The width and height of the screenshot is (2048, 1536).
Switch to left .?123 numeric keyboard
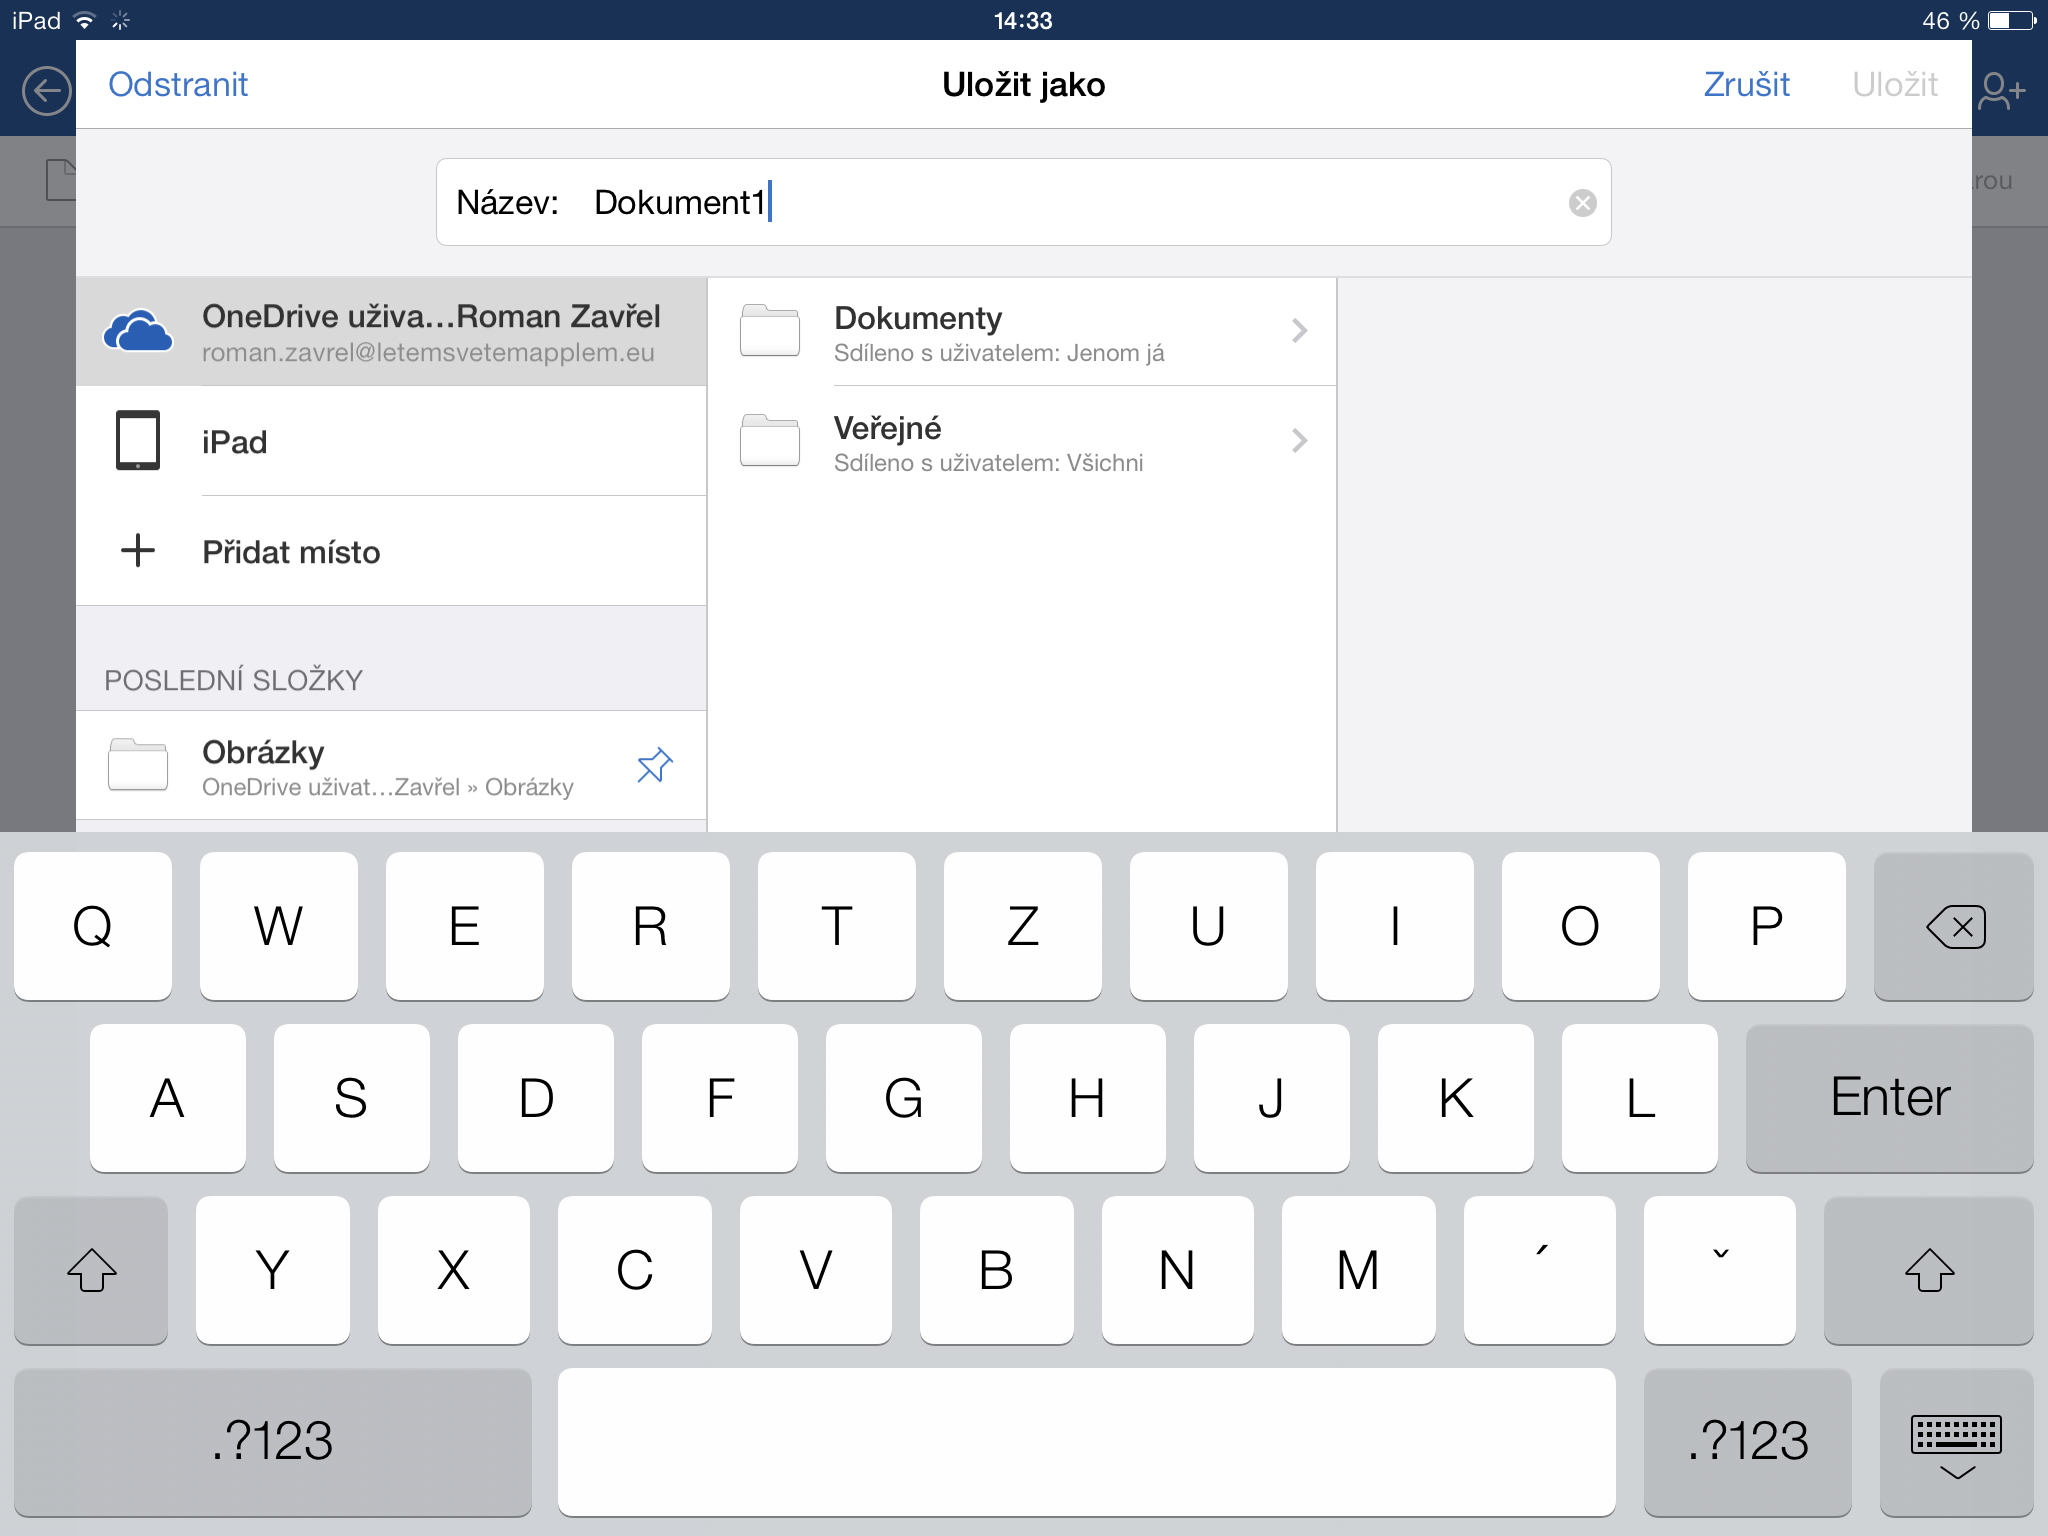click(x=272, y=1441)
